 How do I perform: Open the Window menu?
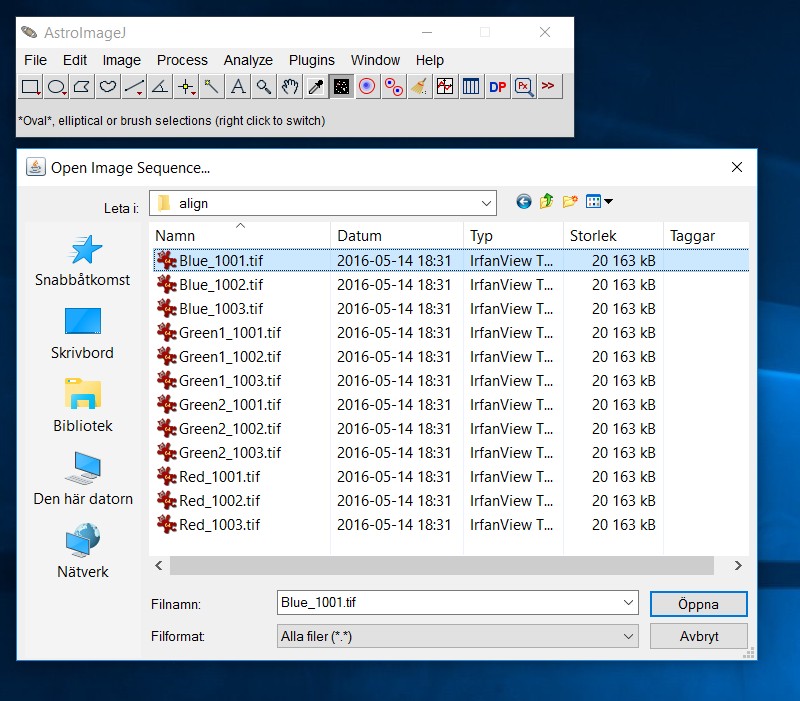click(375, 60)
